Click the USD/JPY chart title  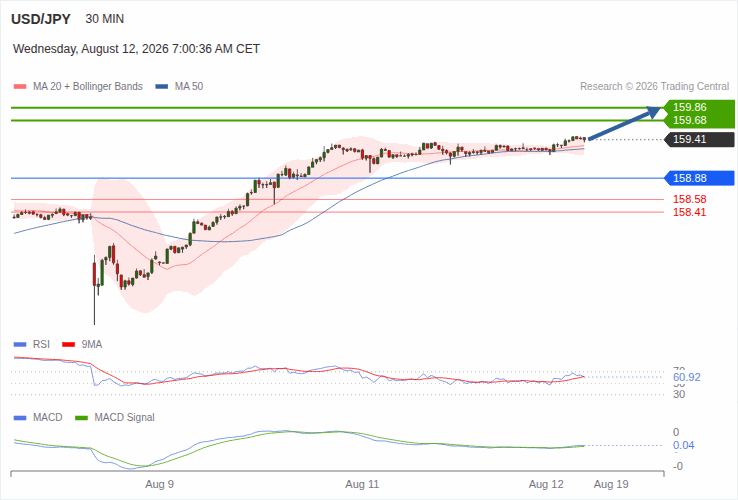[x=41, y=19]
